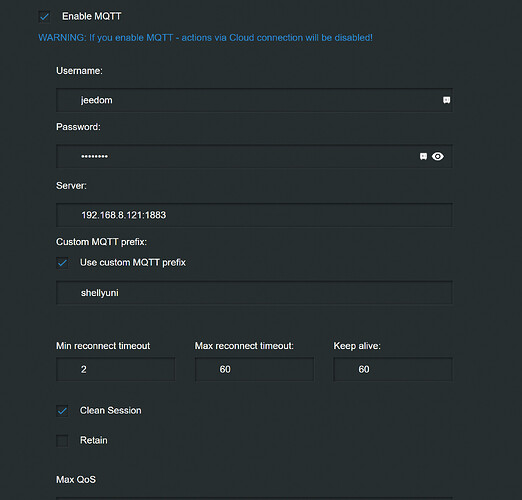
Task: Click the Clean Session label text
Action: pyautogui.click(x=110, y=410)
